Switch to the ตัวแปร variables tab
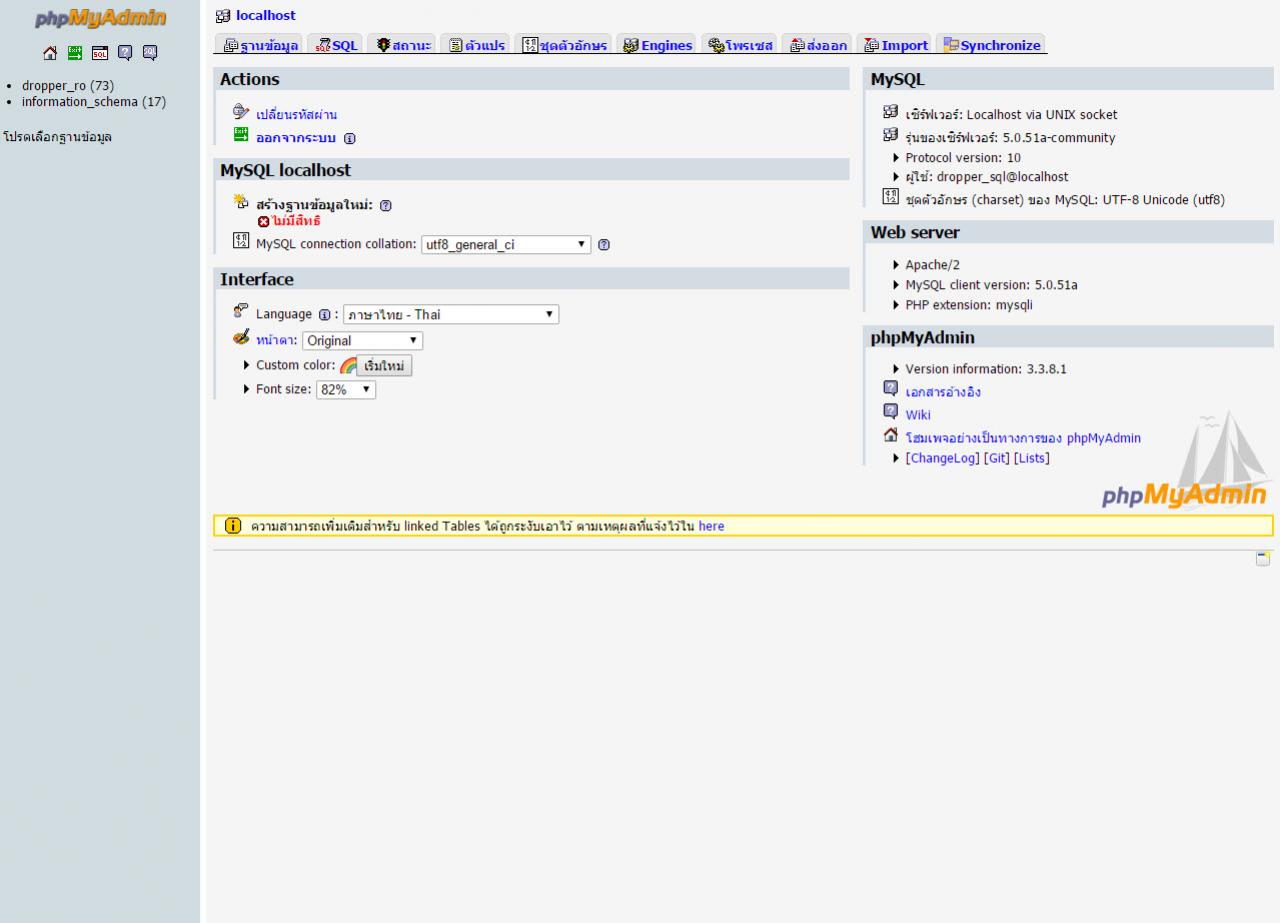This screenshot has width=1280, height=923. click(x=475, y=45)
